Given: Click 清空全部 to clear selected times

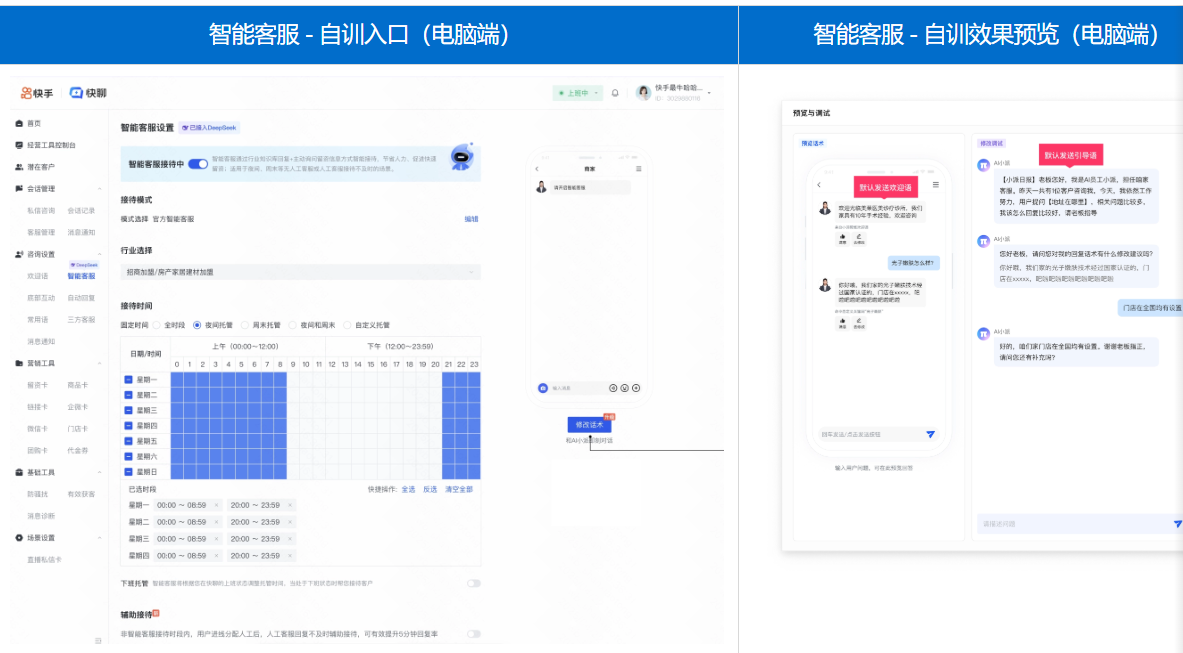Looking at the screenshot, I should pyautogui.click(x=459, y=490).
